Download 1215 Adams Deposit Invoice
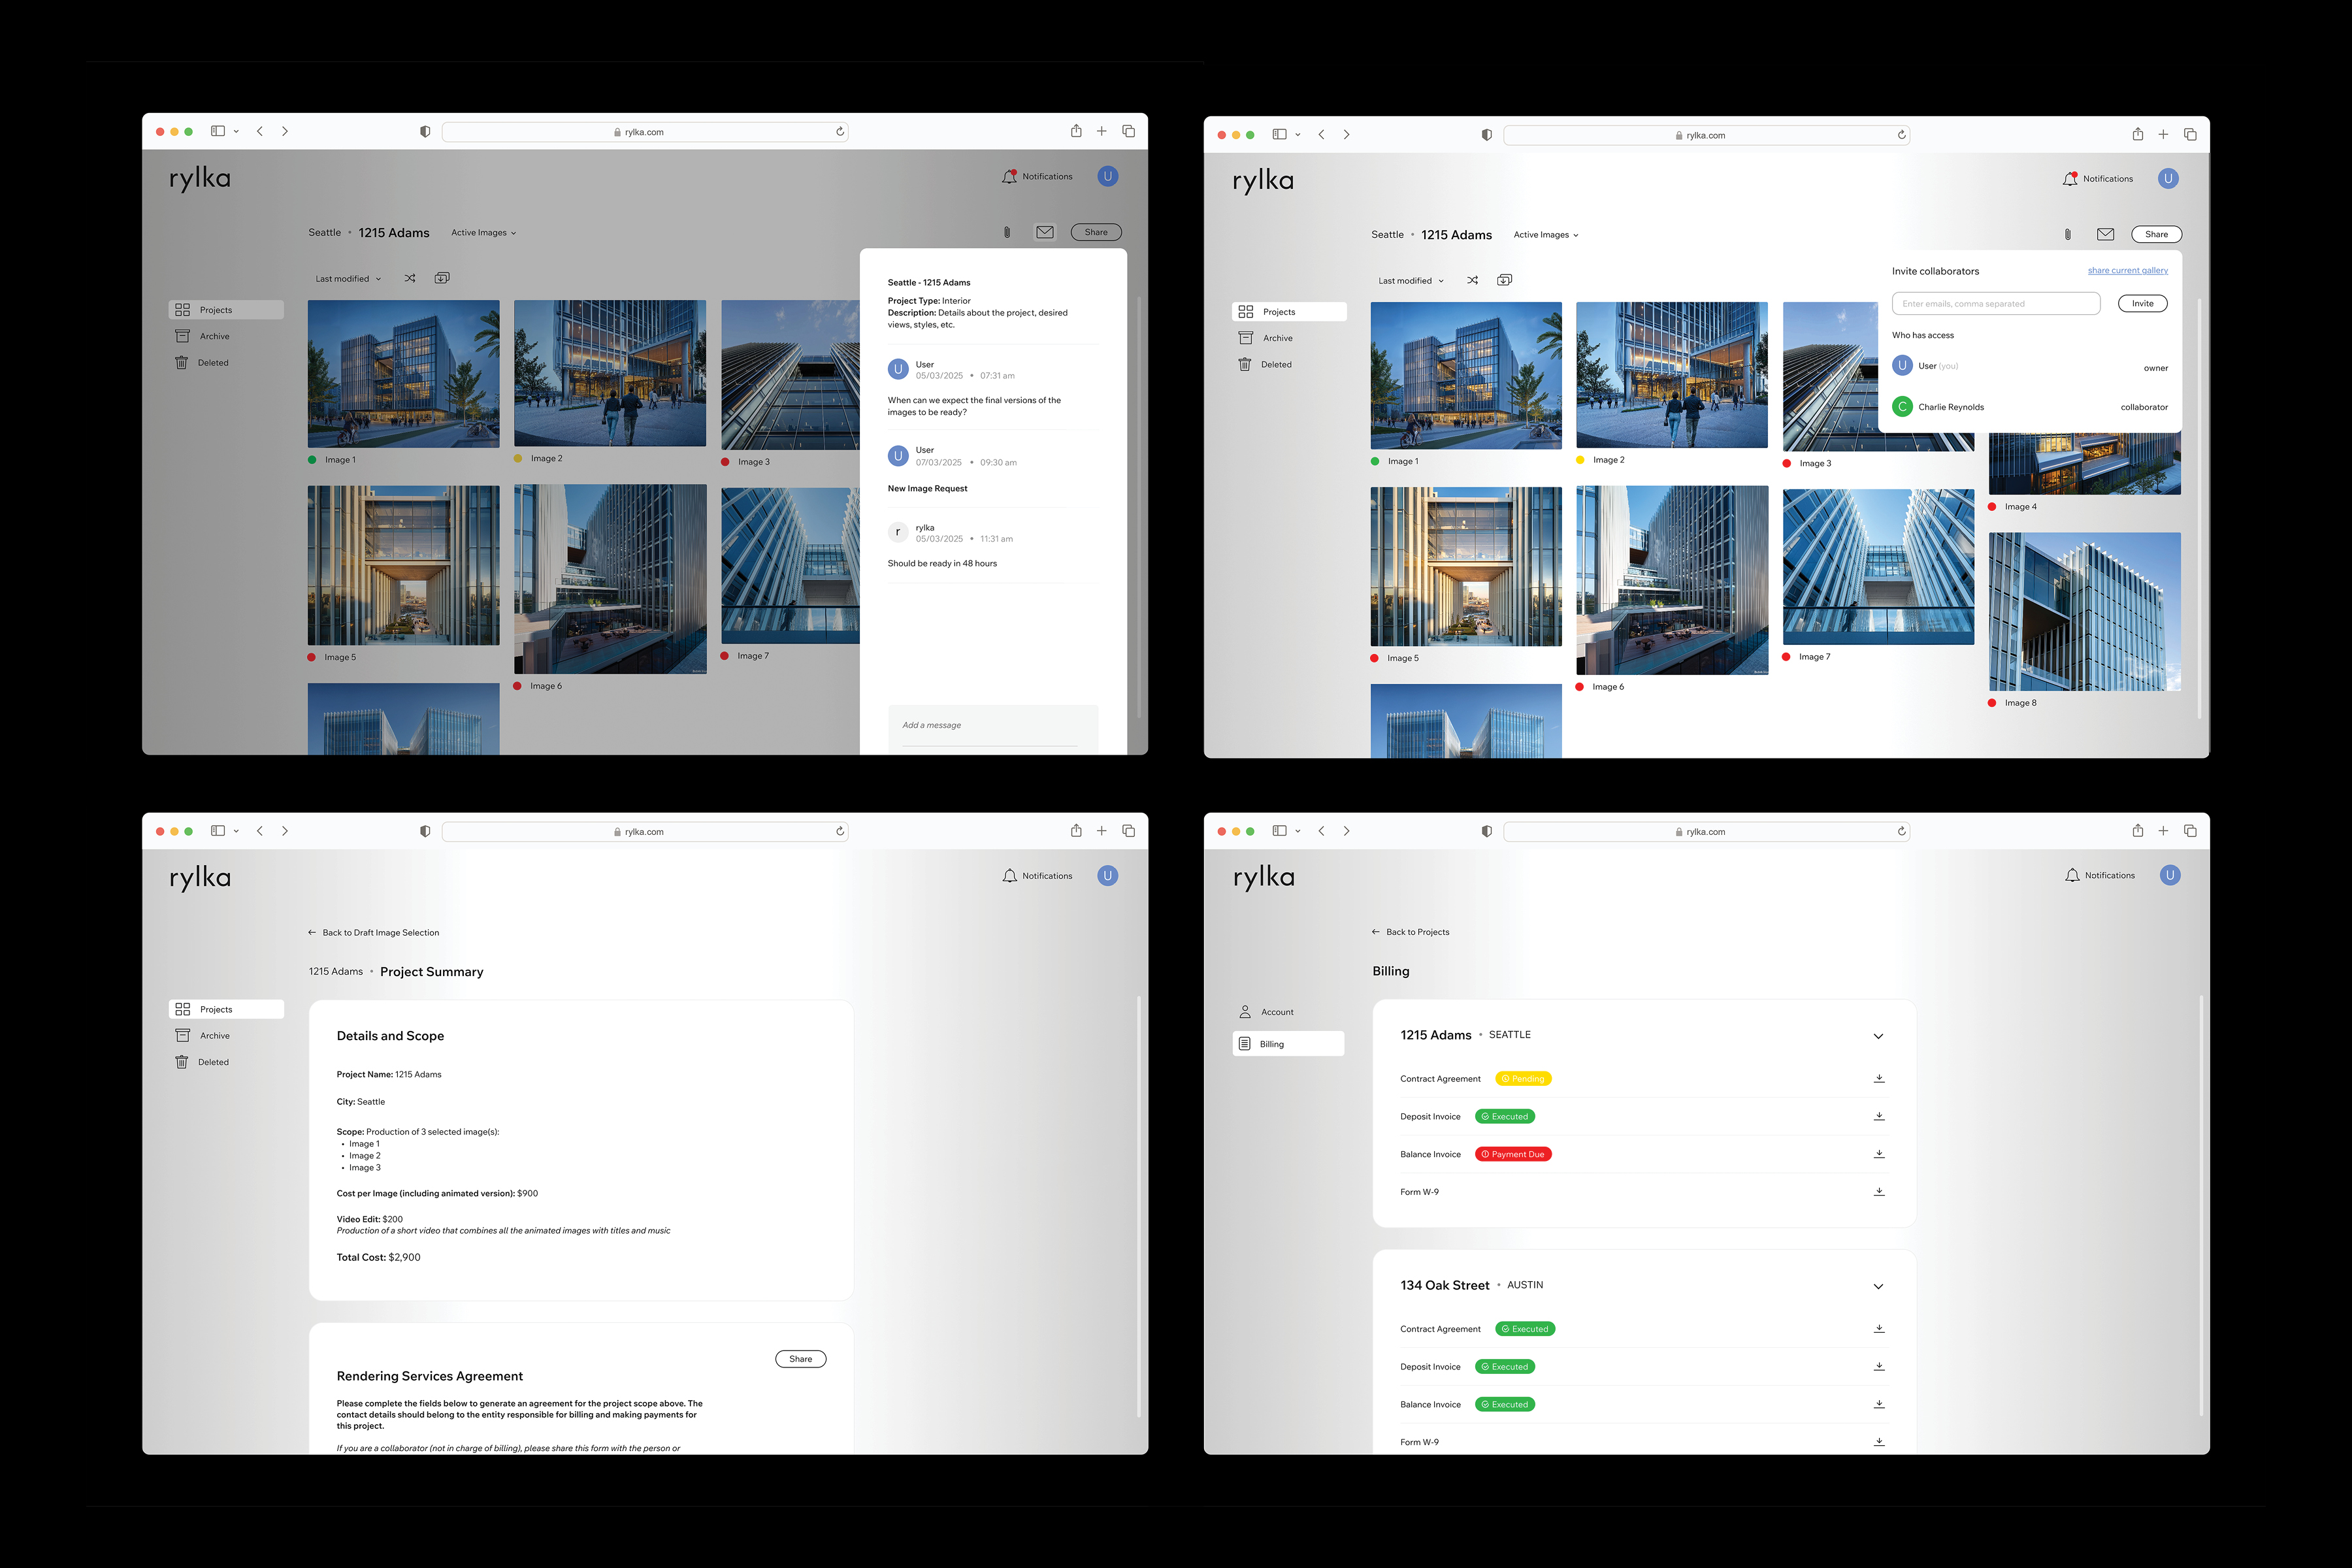Viewport: 2352px width, 1568px height. click(x=1879, y=1116)
